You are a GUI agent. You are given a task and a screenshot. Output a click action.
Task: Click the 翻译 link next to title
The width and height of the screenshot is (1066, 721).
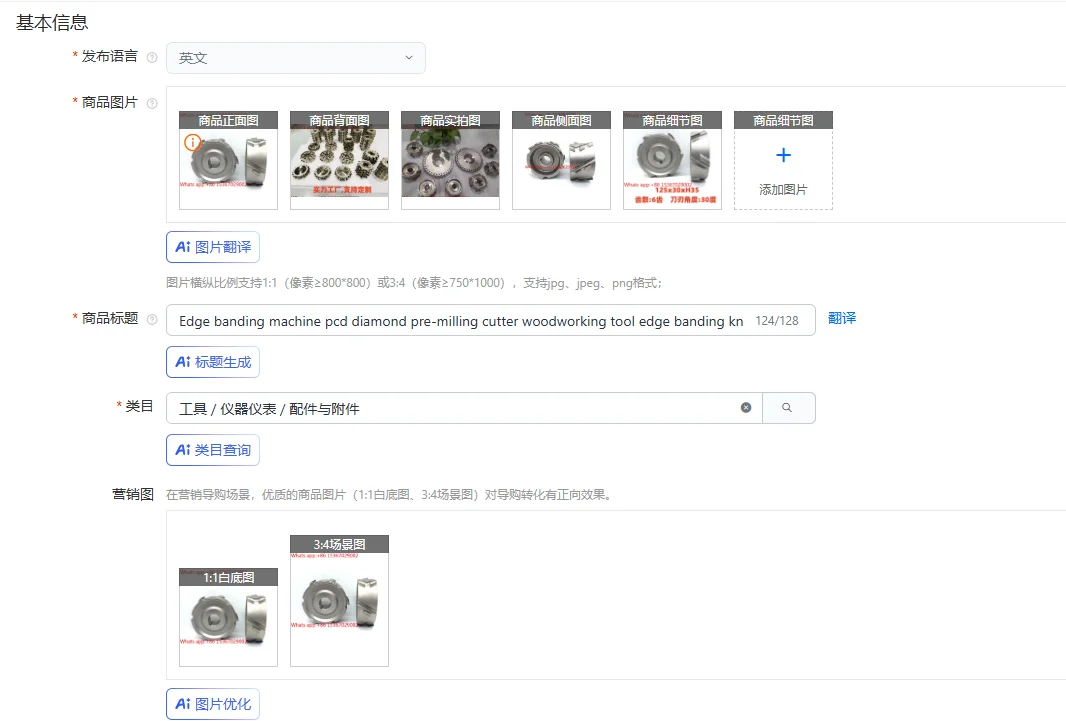click(842, 318)
